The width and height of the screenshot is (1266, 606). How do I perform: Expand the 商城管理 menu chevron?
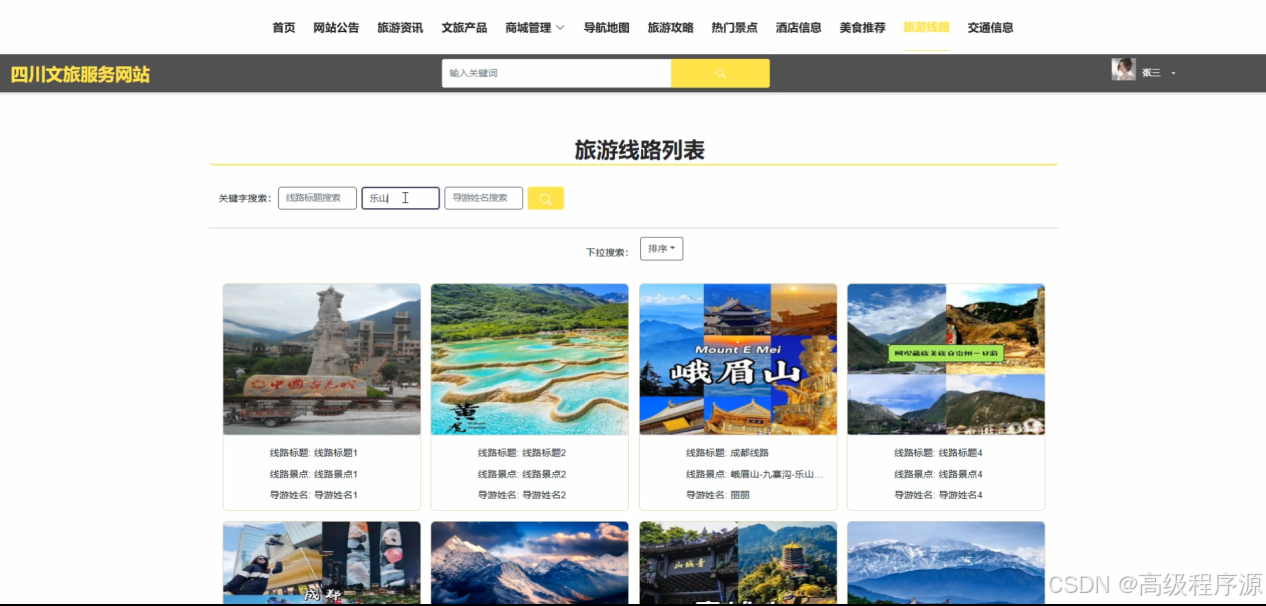(560, 28)
